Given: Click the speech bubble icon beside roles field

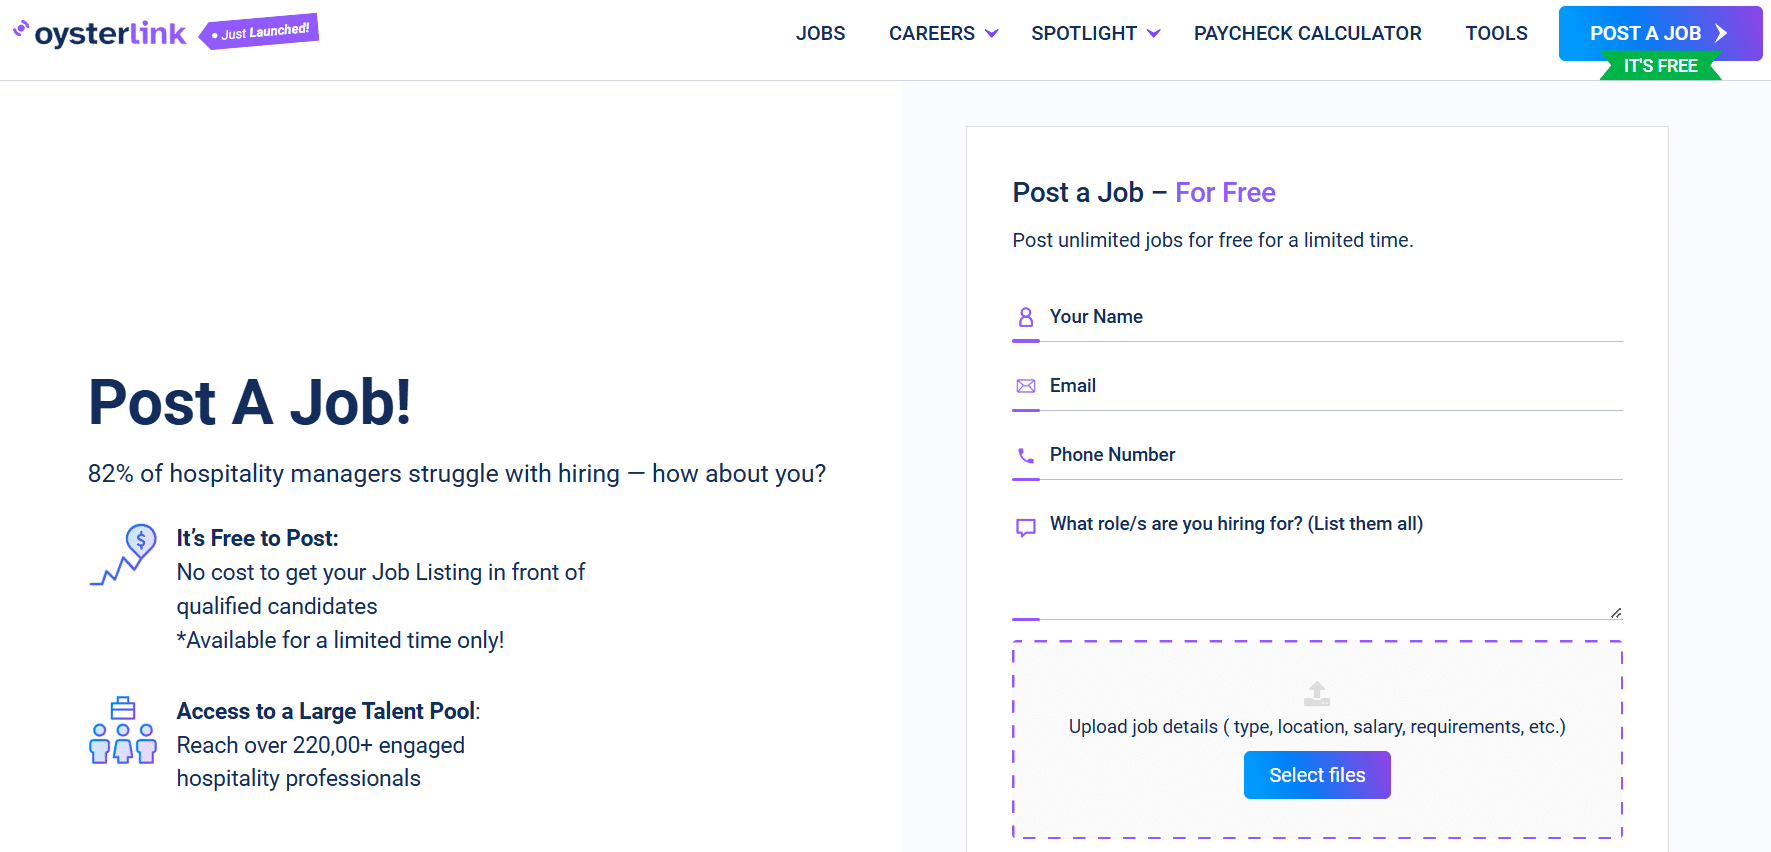Looking at the screenshot, I should [x=1026, y=527].
